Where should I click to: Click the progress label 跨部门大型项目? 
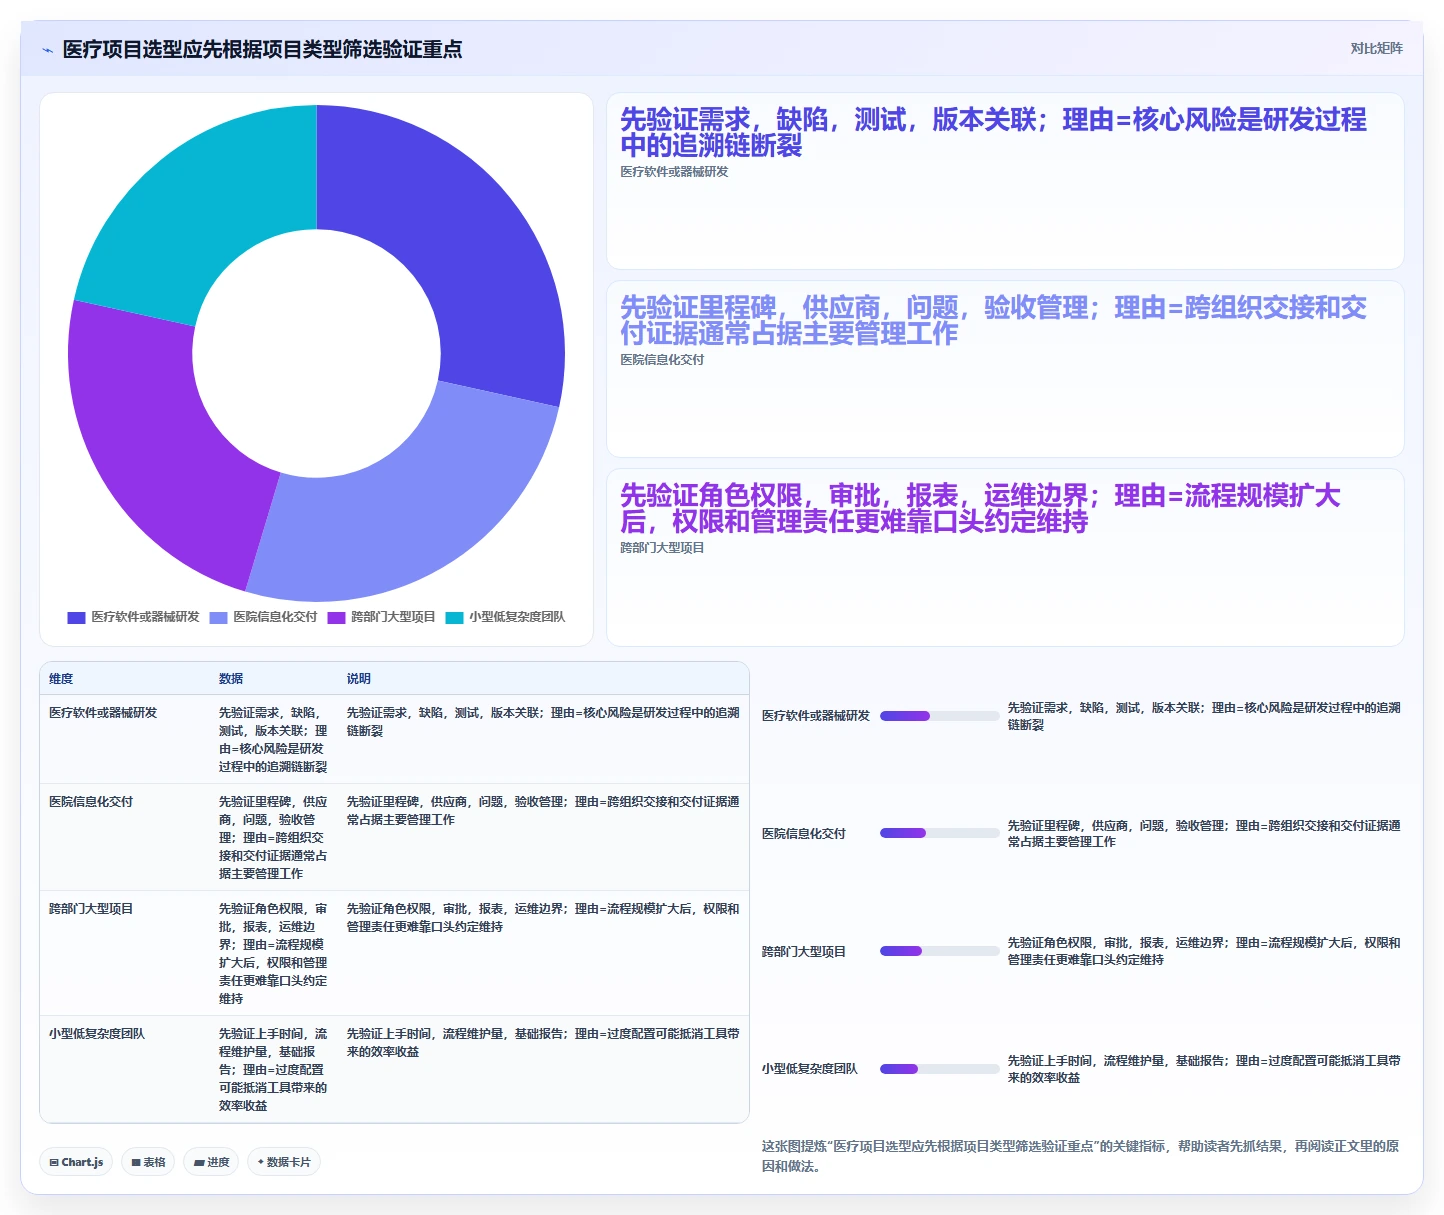pyautogui.click(x=804, y=952)
